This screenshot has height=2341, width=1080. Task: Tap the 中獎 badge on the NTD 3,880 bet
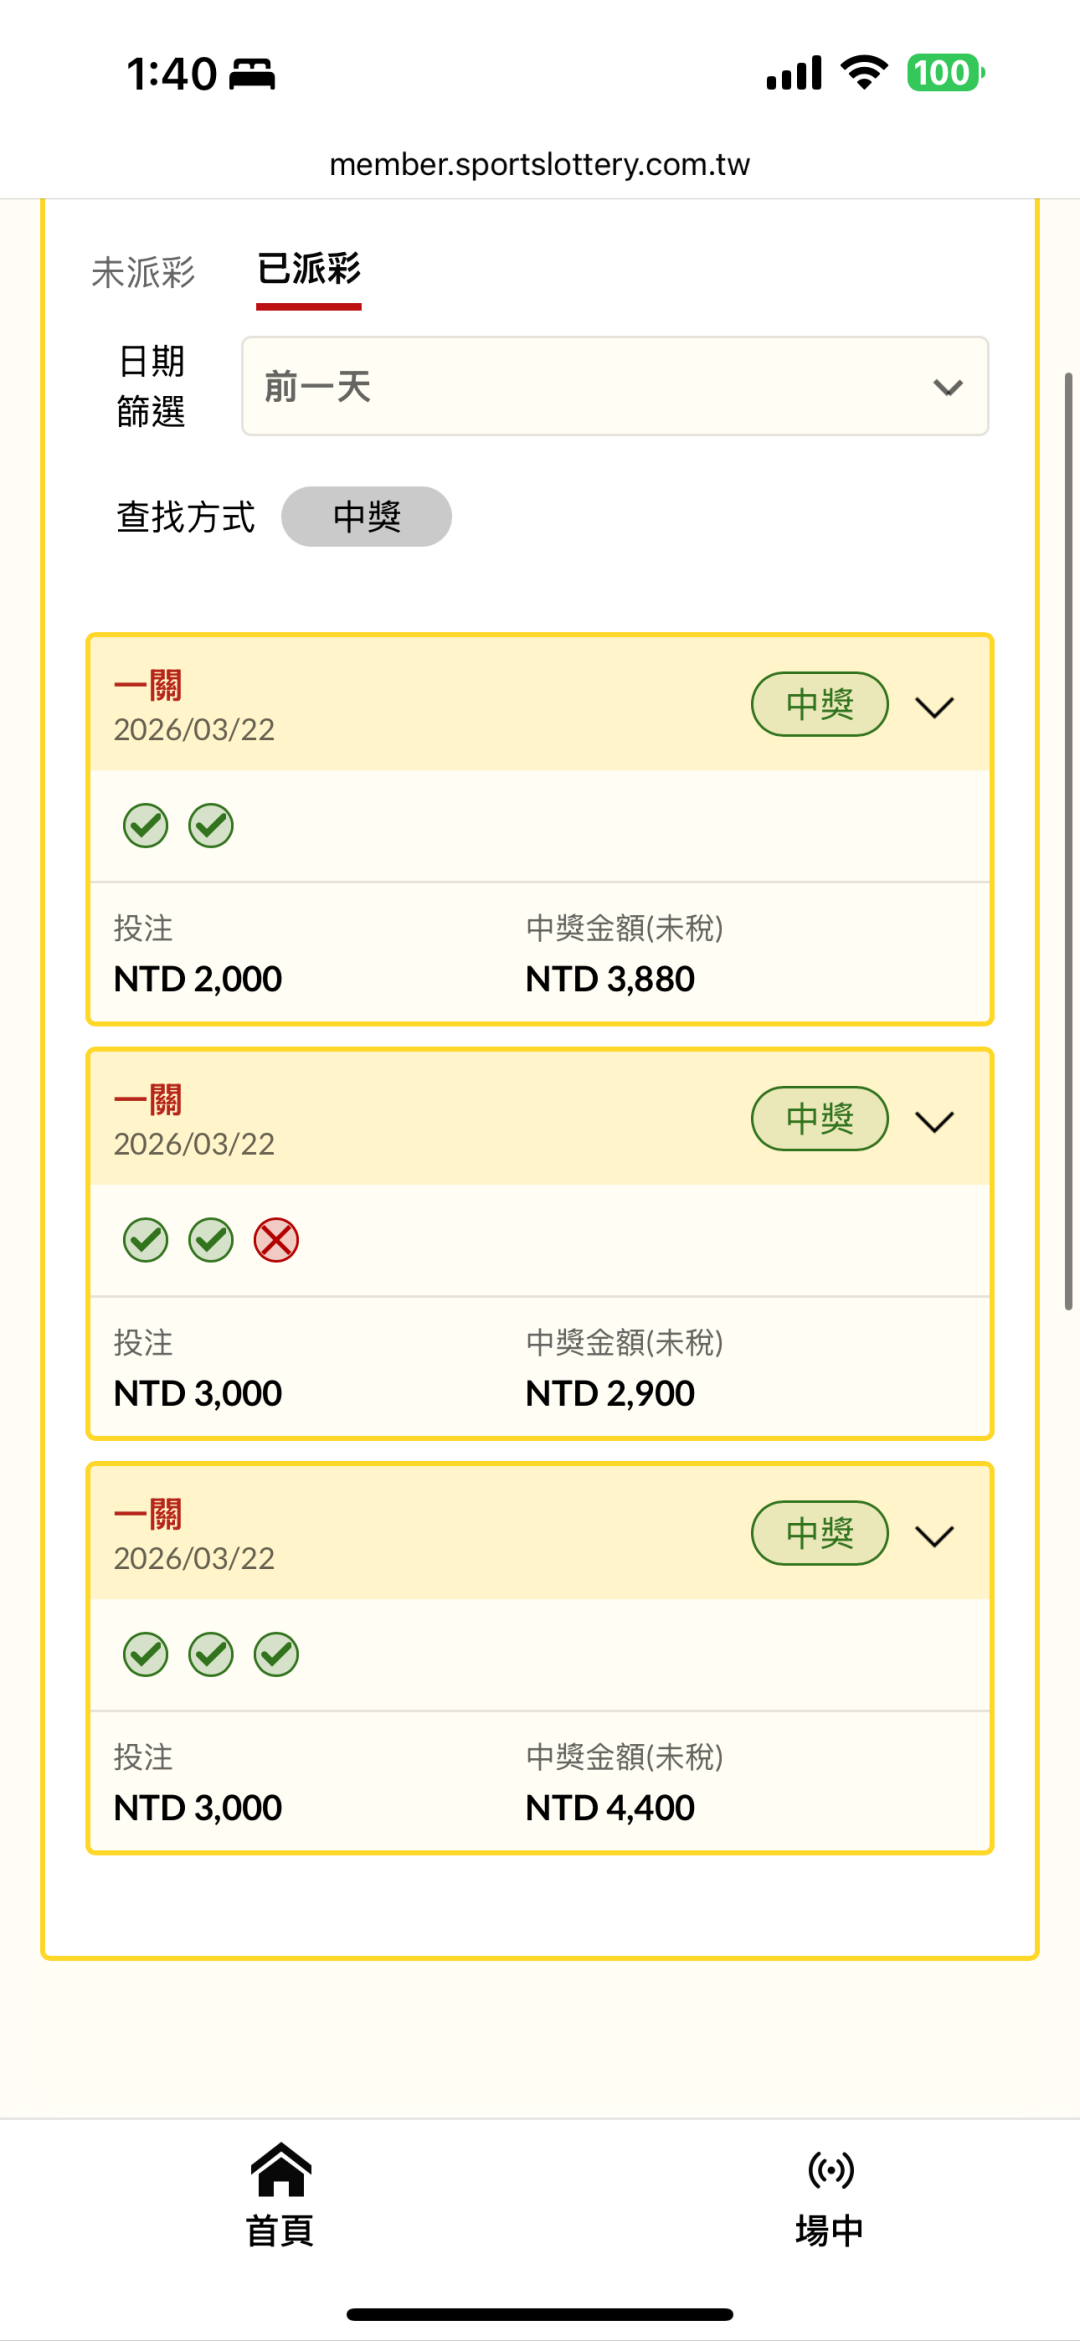click(x=819, y=704)
